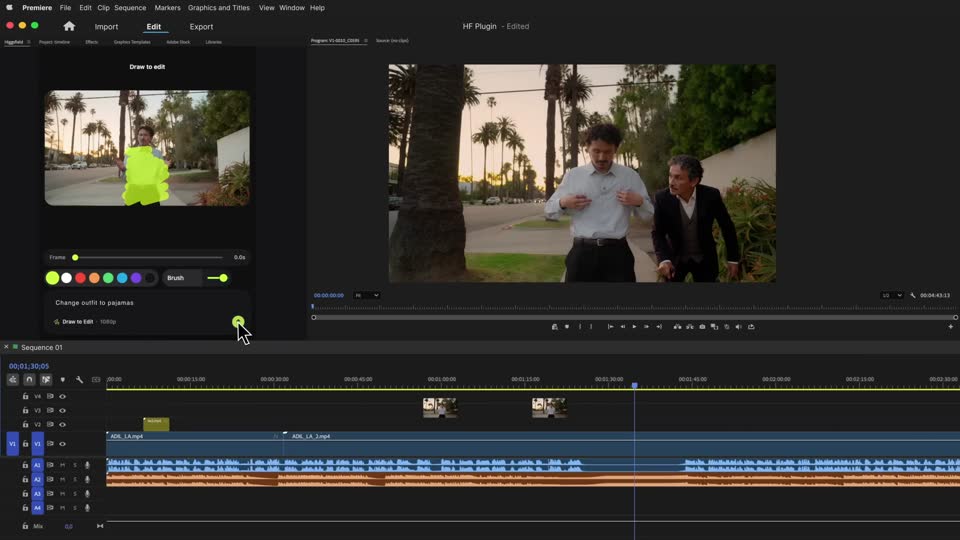Open the Sequence menu
The width and height of the screenshot is (960, 540).
pyautogui.click(x=130, y=8)
